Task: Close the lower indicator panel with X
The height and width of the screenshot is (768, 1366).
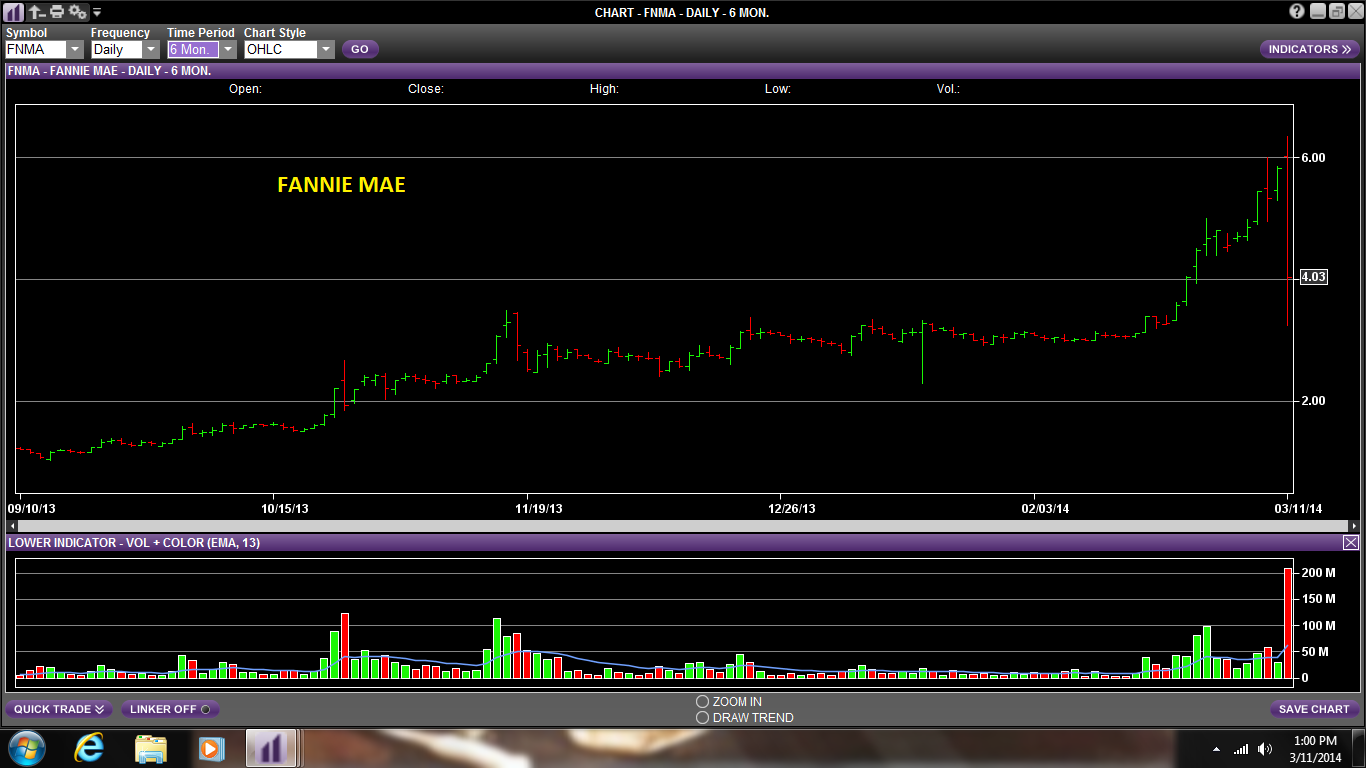Action: point(1351,542)
